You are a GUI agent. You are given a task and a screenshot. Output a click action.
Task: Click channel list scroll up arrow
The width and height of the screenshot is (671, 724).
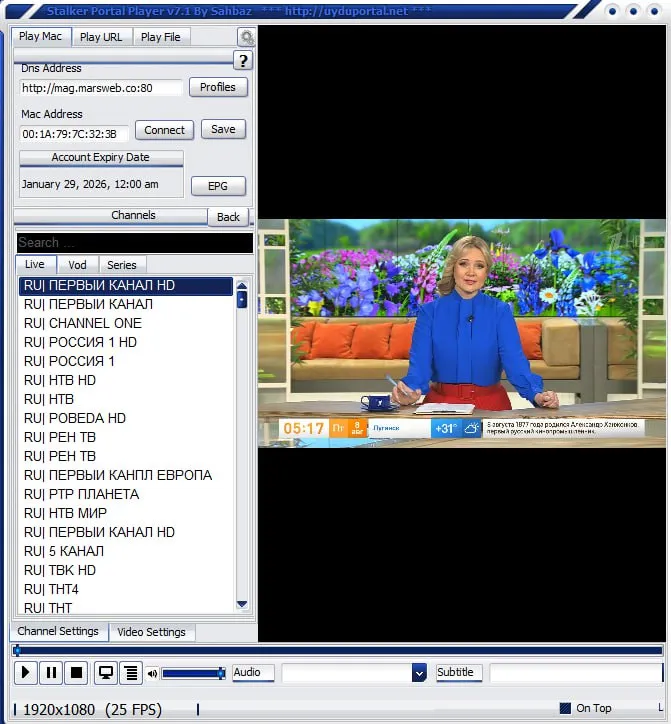click(242, 285)
